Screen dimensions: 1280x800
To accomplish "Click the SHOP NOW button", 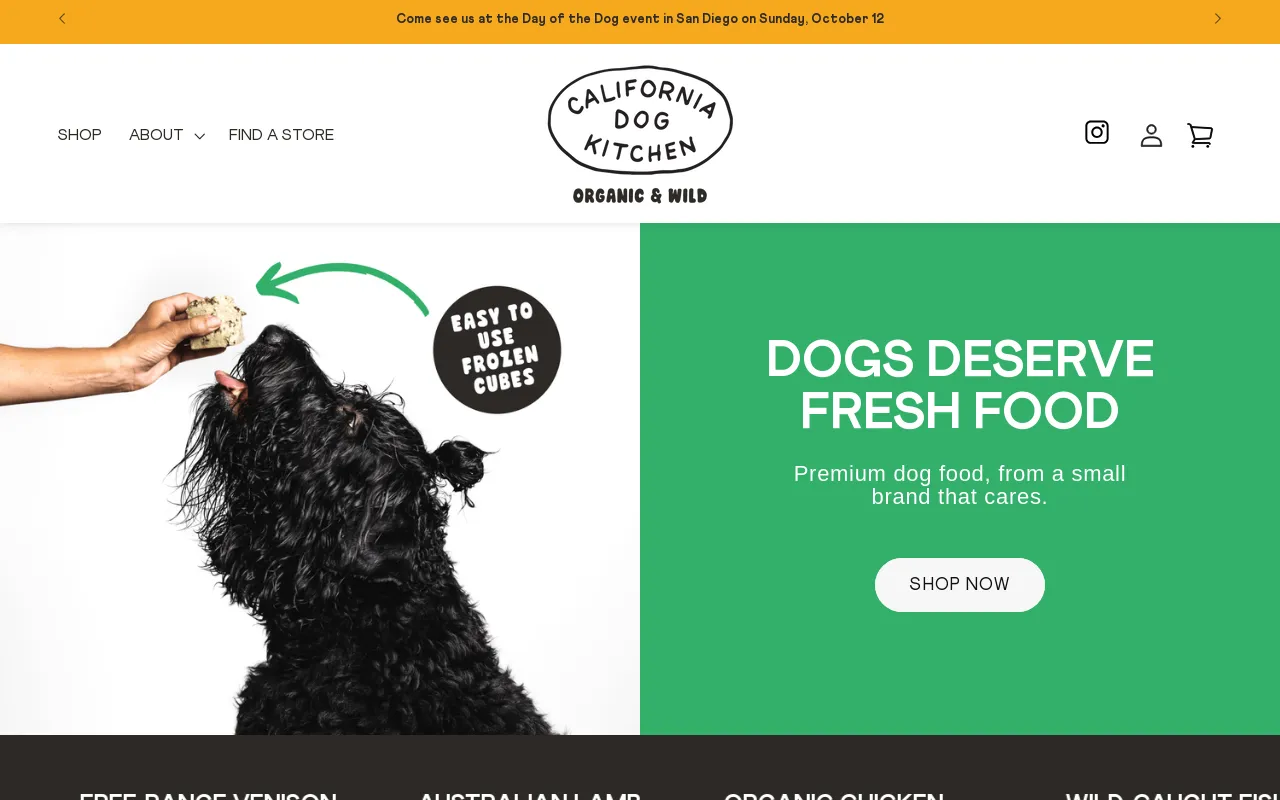I will (x=960, y=585).
